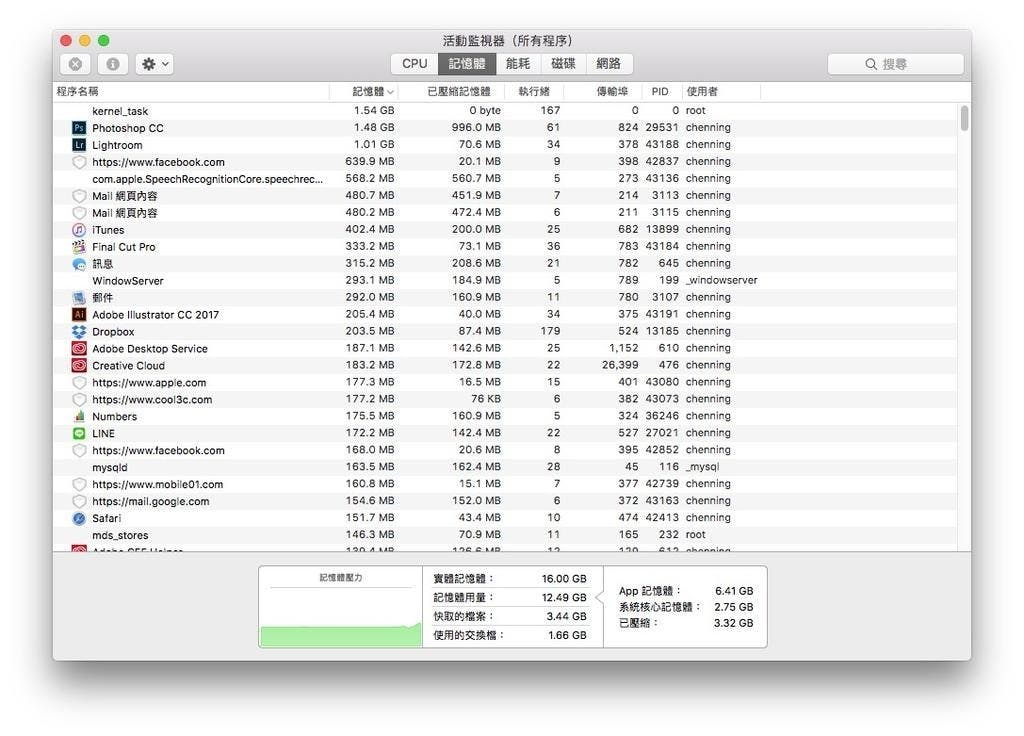The height and width of the screenshot is (736, 1024).
Task: Click the iTunes process icon
Action: pyautogui.click(x=79, y=230)
